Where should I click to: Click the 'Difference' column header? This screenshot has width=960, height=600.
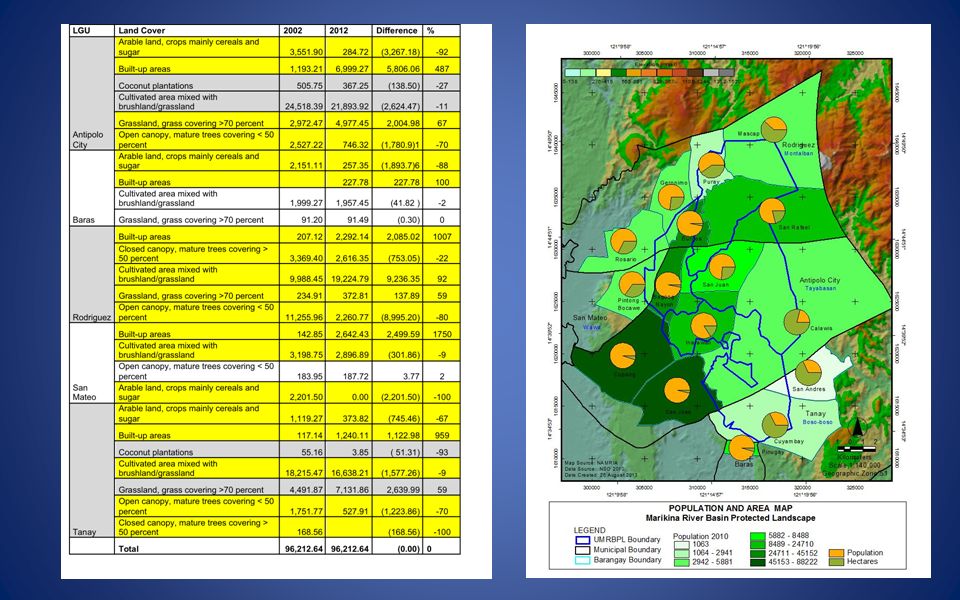coord(397,30)
